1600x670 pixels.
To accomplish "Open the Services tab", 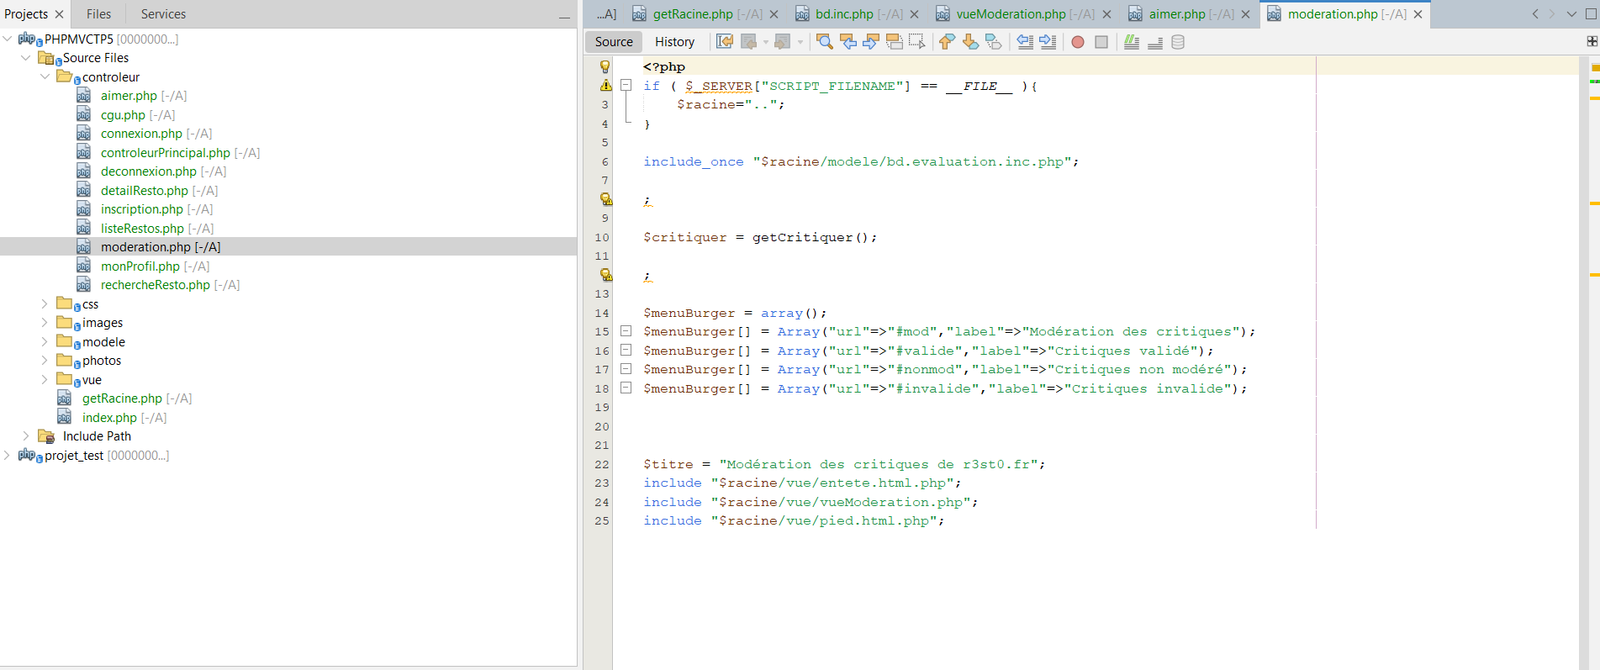I will 163,14.
